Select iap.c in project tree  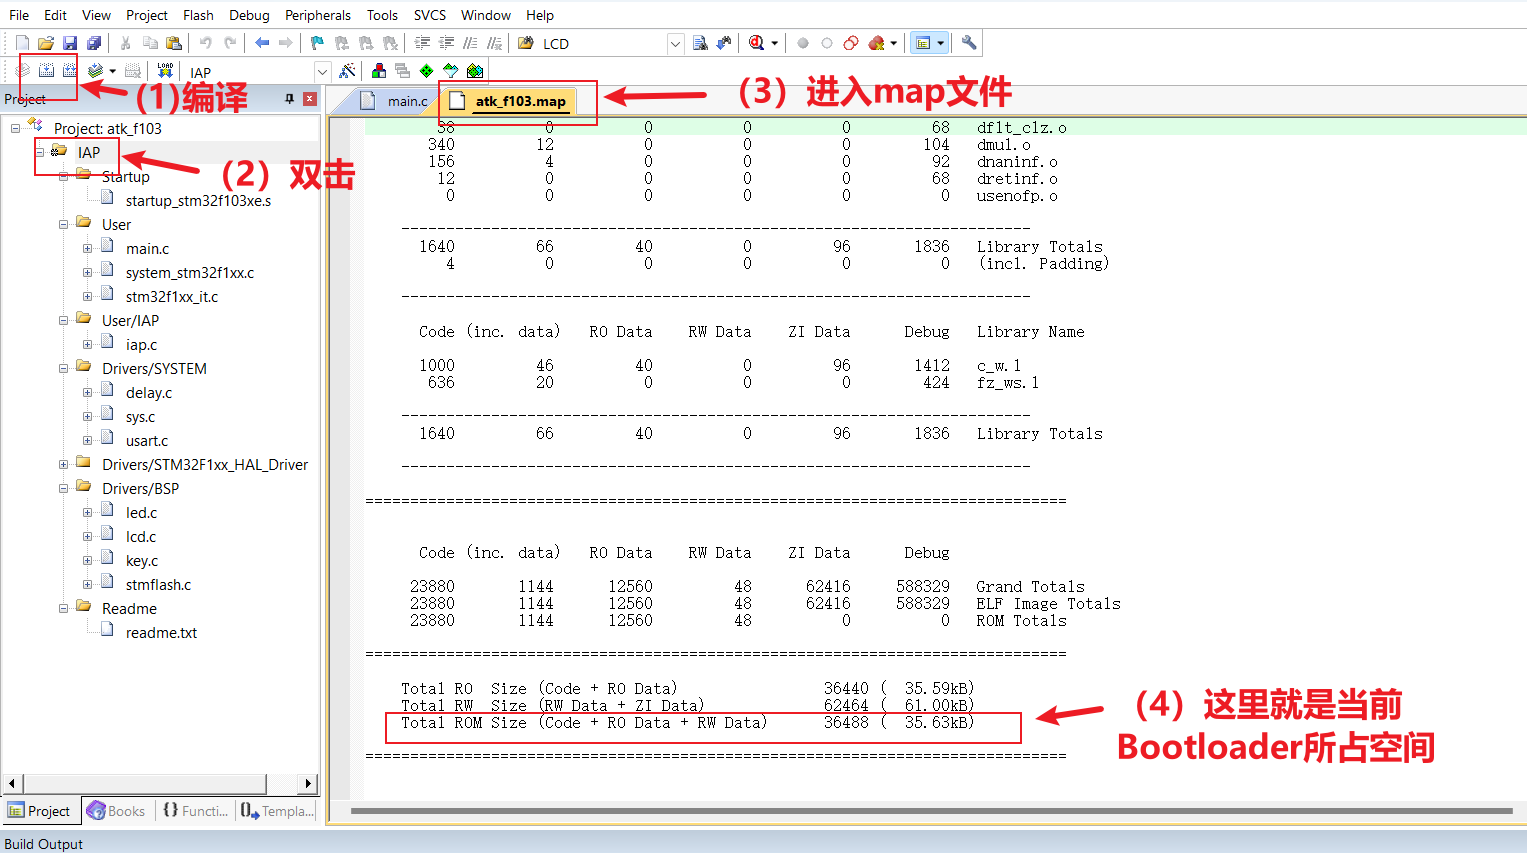point(141,345)
